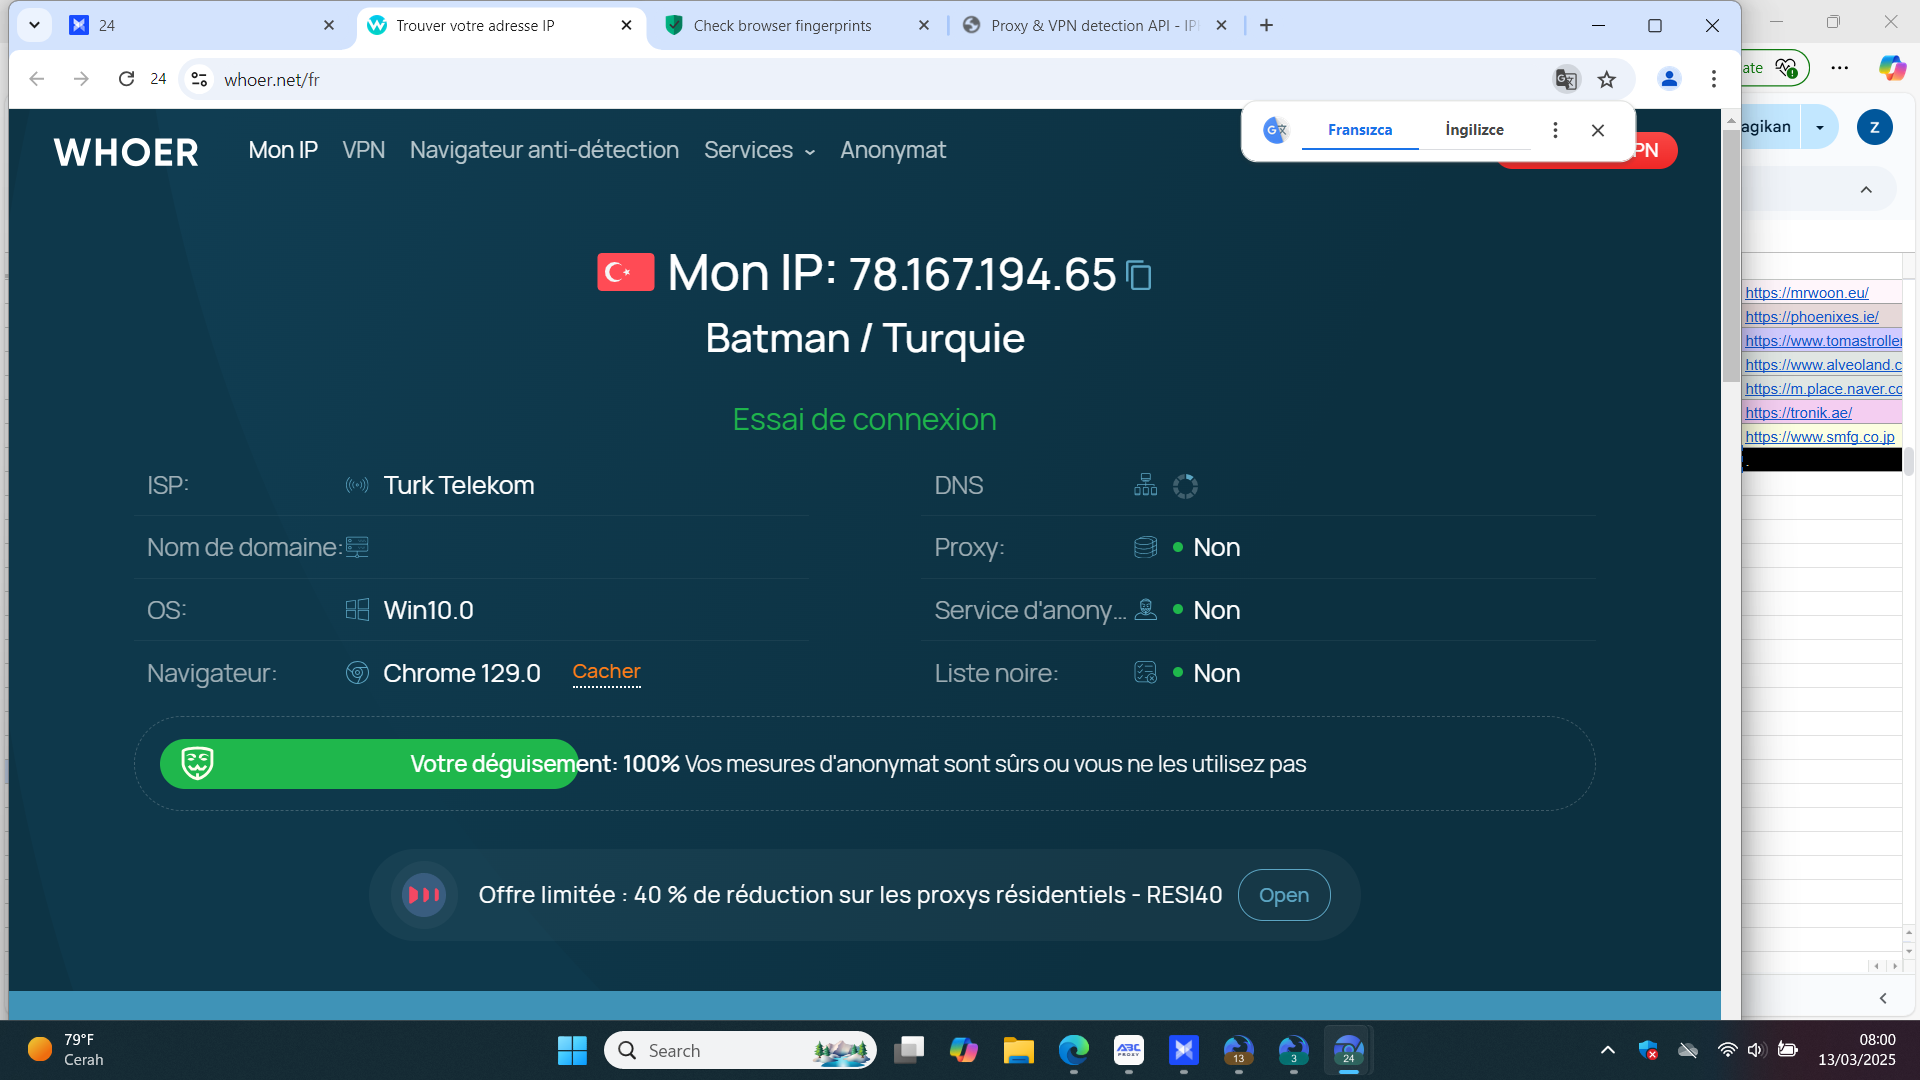Screen dimensions: 1920x1080
Task: Reload the whoer.net page
Action: pos(126,79)
